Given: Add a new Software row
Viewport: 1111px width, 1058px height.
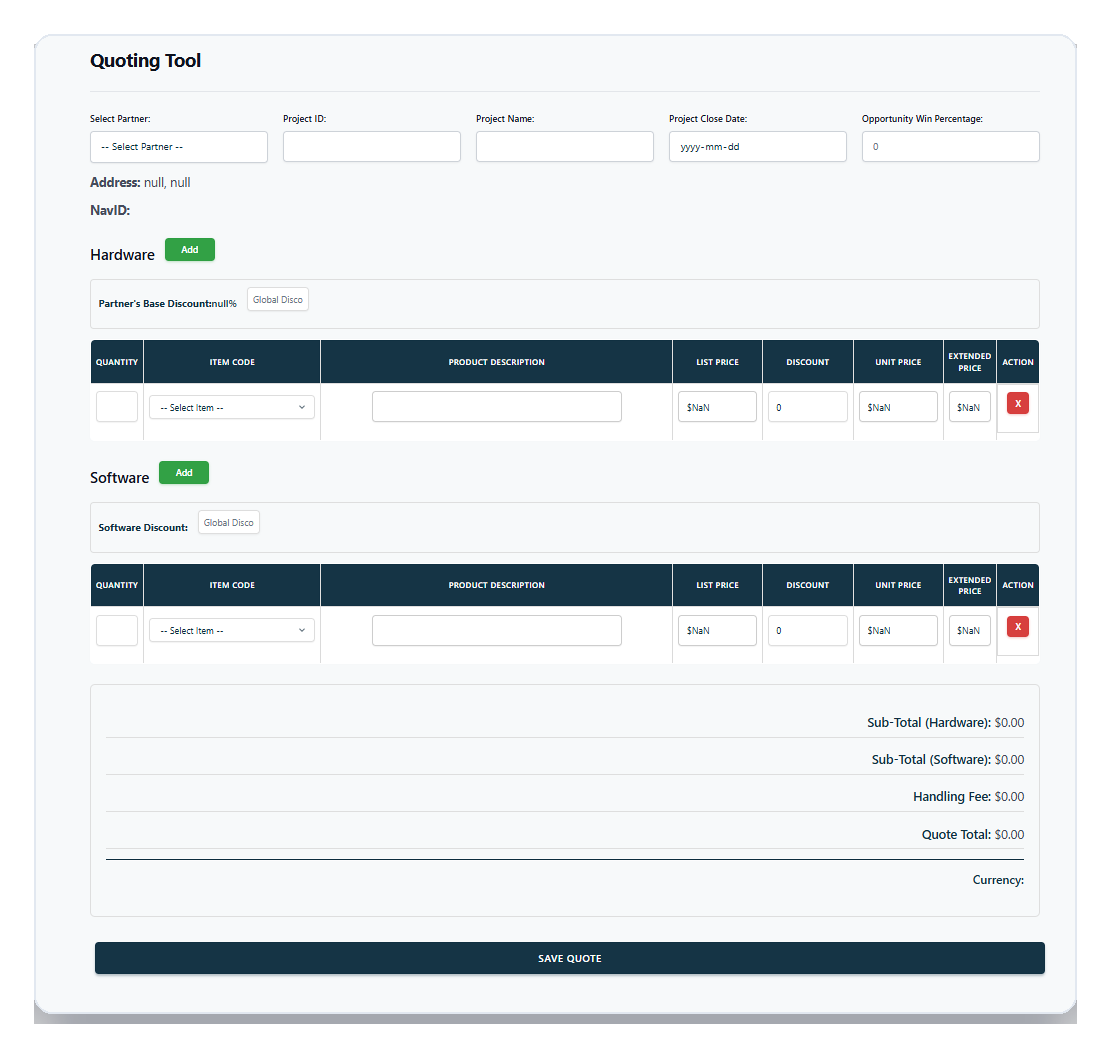Looking at the screenshot, I should tap(183, 472).
